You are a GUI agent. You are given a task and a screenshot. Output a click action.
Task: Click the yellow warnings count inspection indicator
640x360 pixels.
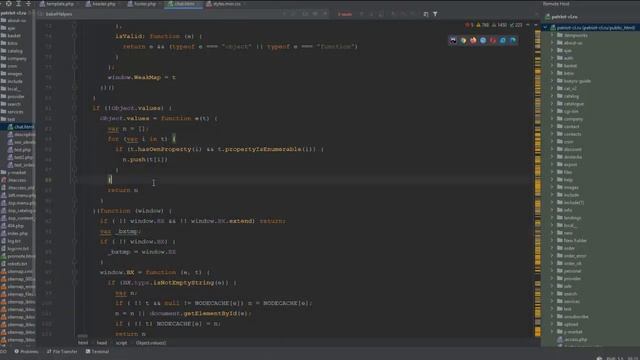coord(482,25)
